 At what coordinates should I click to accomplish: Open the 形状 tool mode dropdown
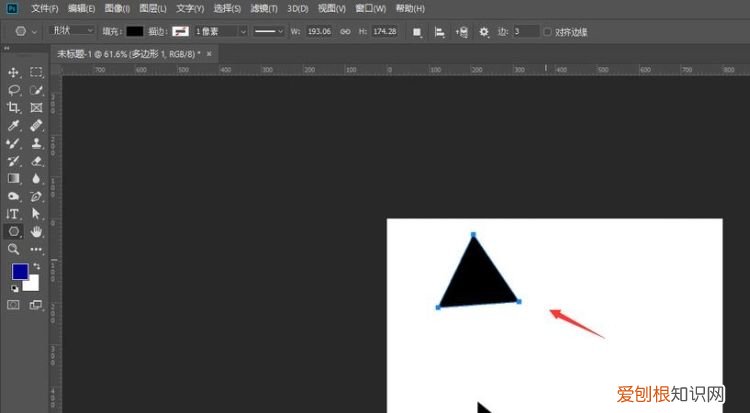click(x=74, y=32)
